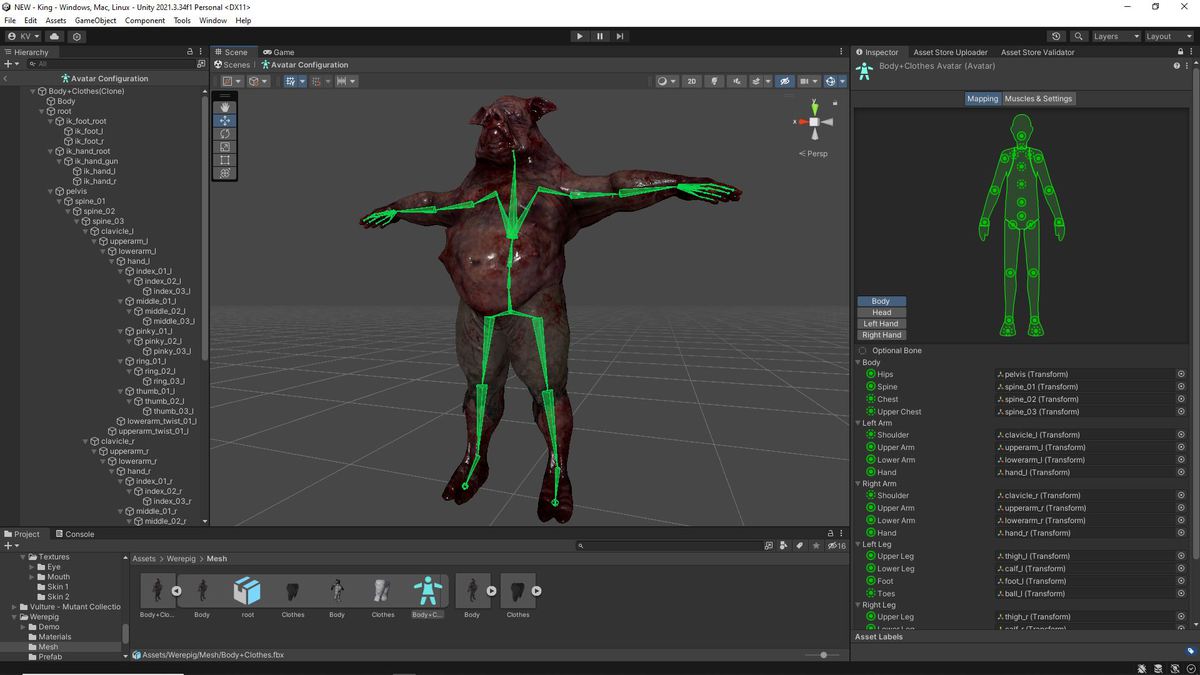Click the Head mapping button

pyautogui.click(x=881, y=312)
